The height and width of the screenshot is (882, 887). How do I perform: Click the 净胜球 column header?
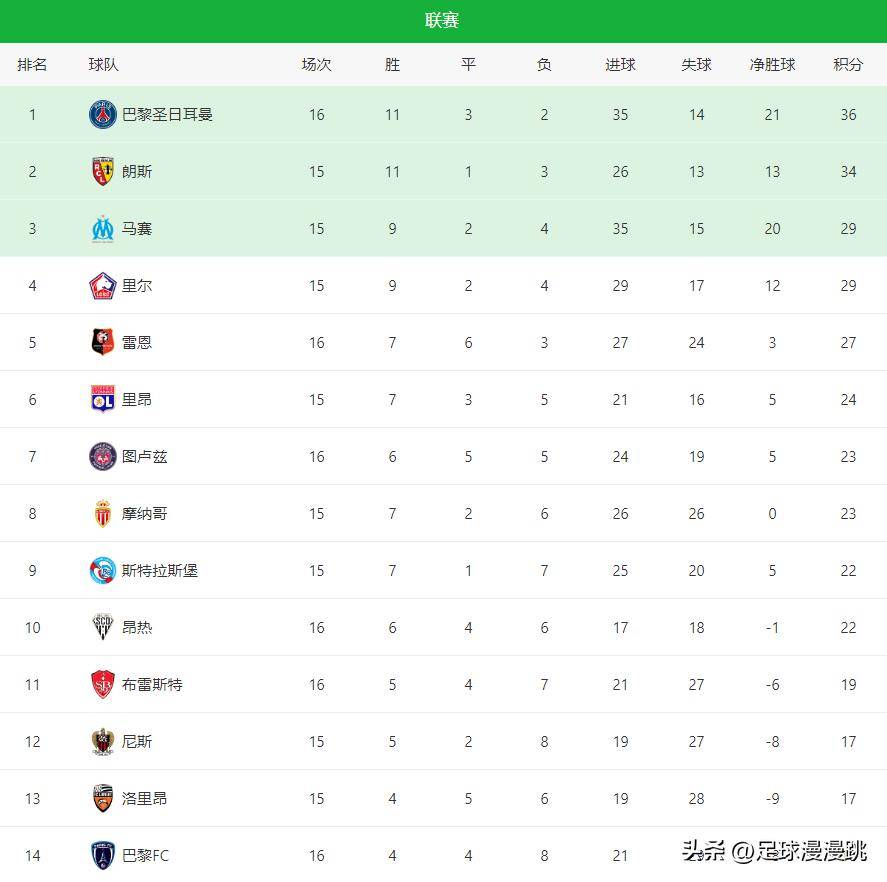tap(772, 65)
